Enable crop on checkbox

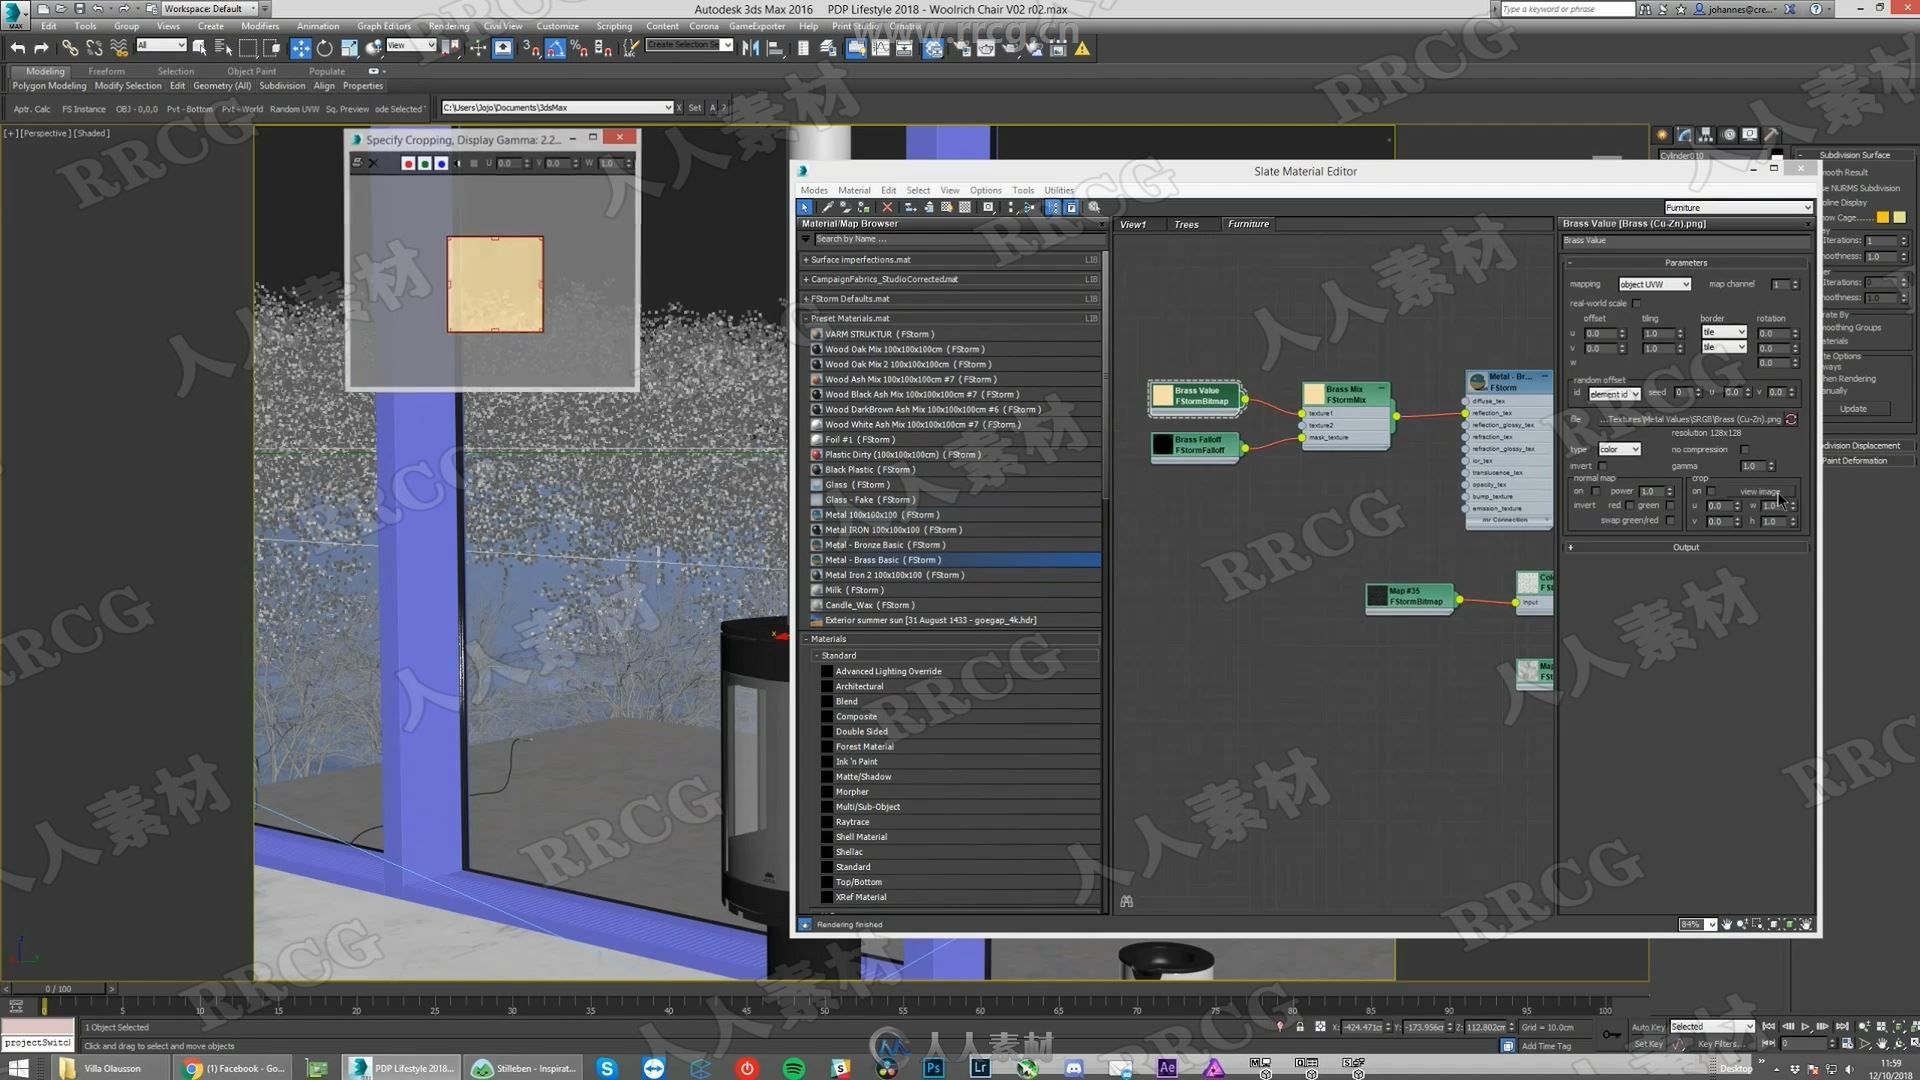[x=1711, y=491]
